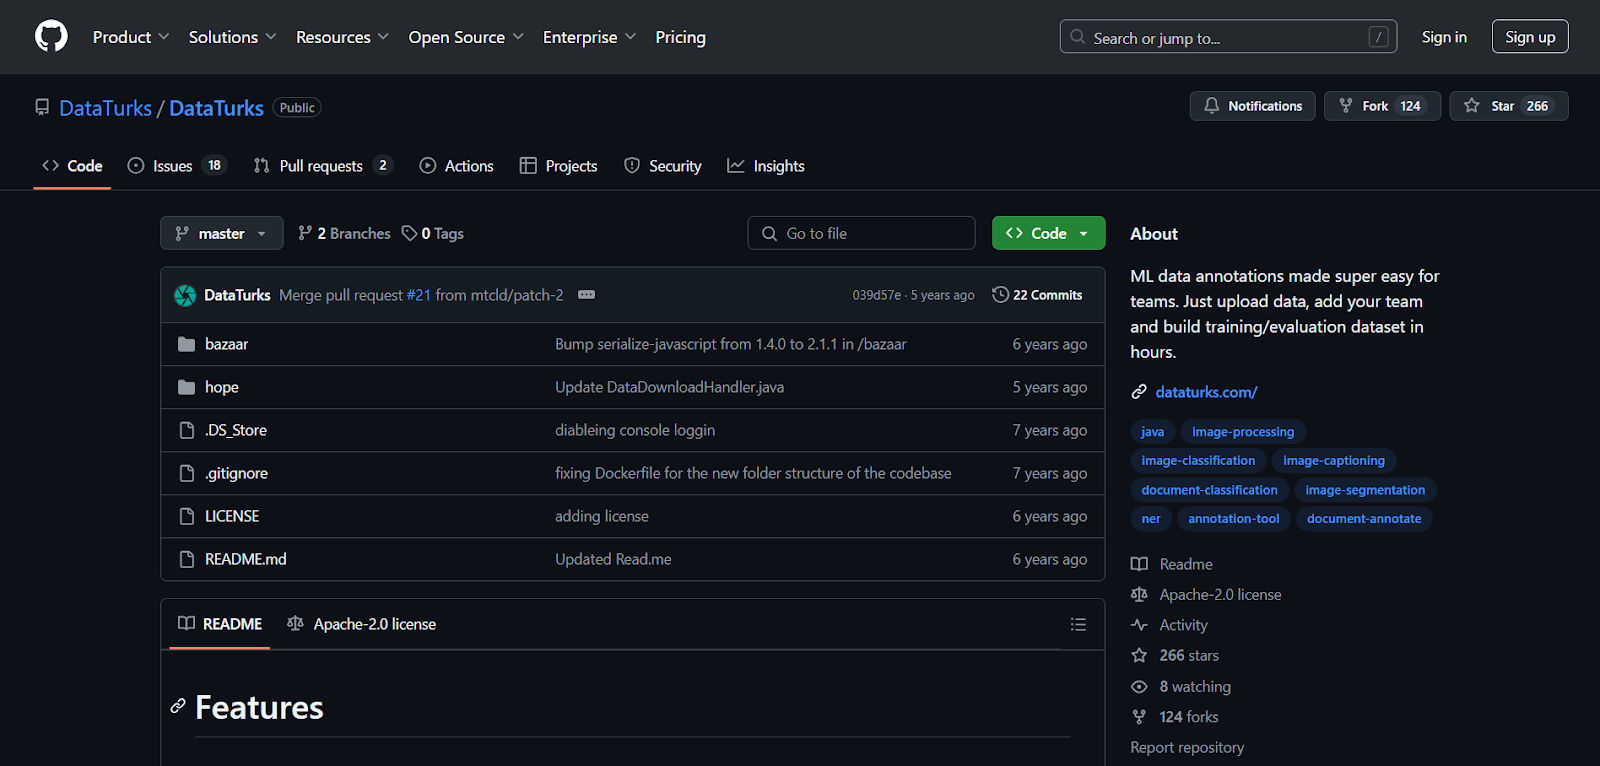
Task: Expand the Open Source menu
Action: coord(466,37)
